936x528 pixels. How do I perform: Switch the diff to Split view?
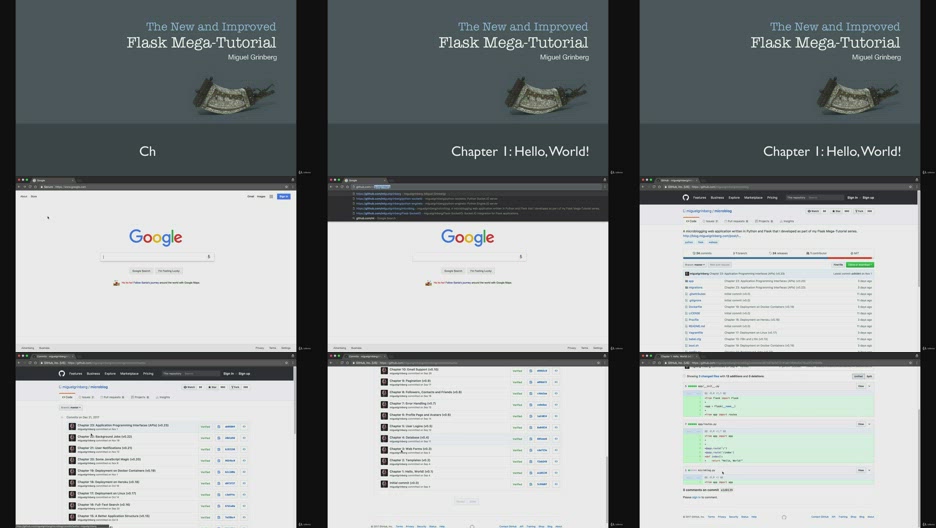pos(869,376)
